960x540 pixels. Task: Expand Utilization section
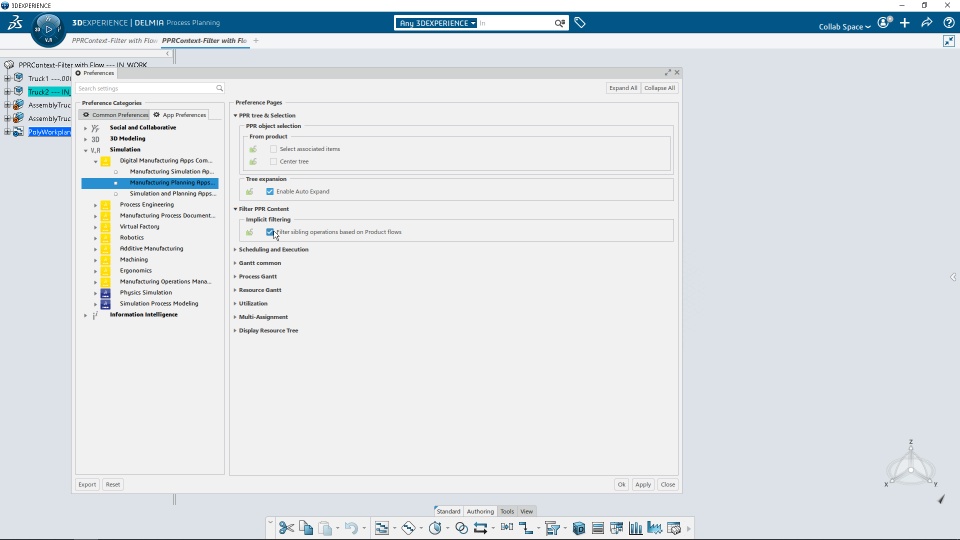(235, 304)
